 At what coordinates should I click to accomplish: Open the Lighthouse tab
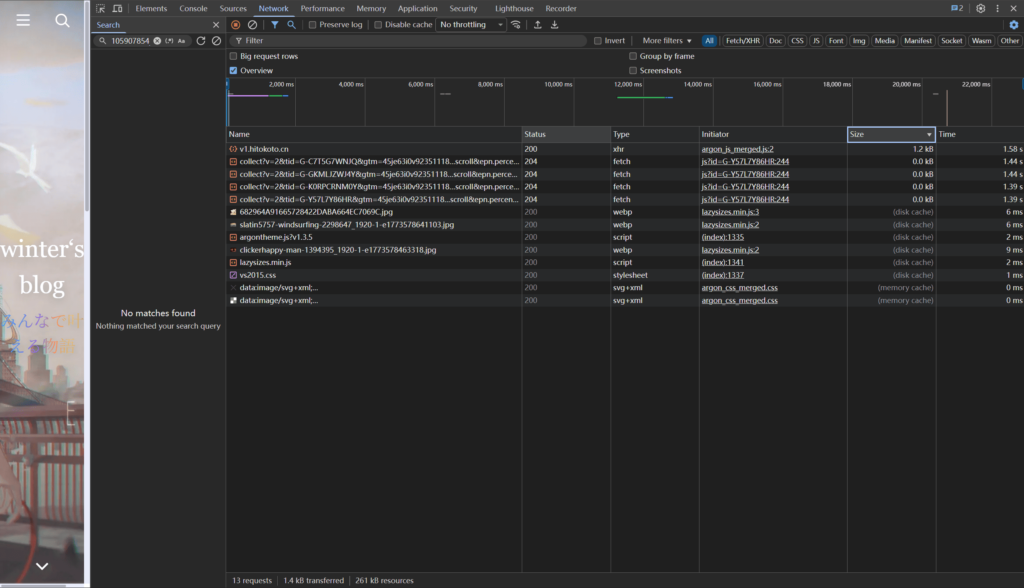(x=514, y=8)
